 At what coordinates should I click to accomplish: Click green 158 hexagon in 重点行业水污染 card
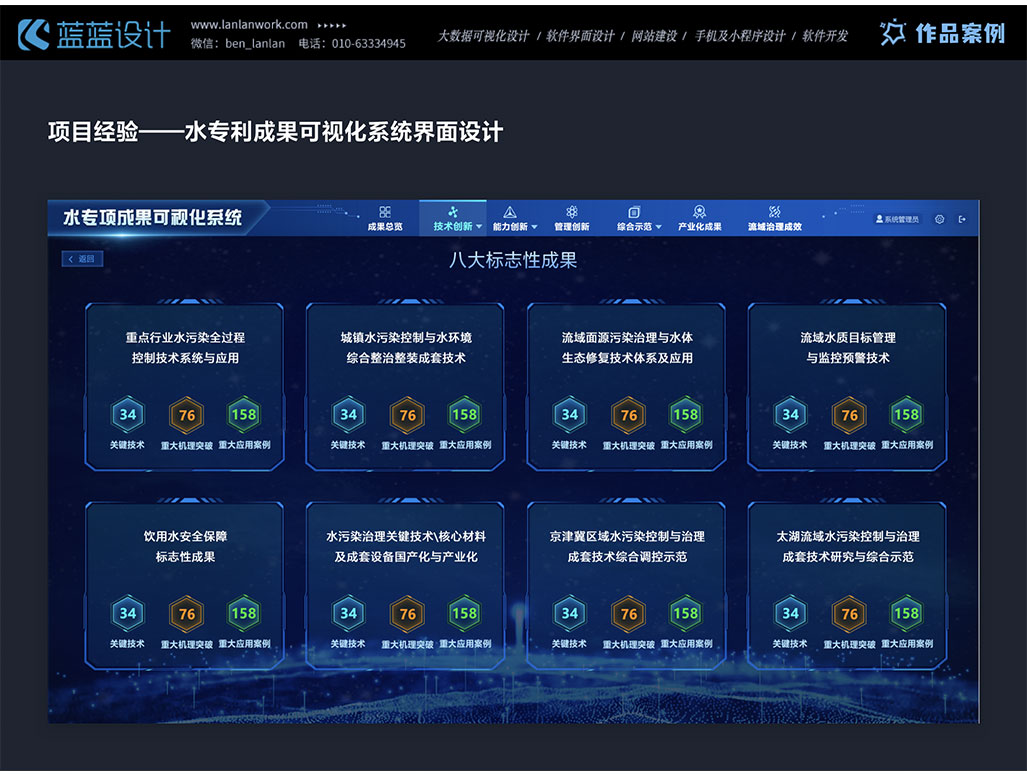tap(243, 414)
